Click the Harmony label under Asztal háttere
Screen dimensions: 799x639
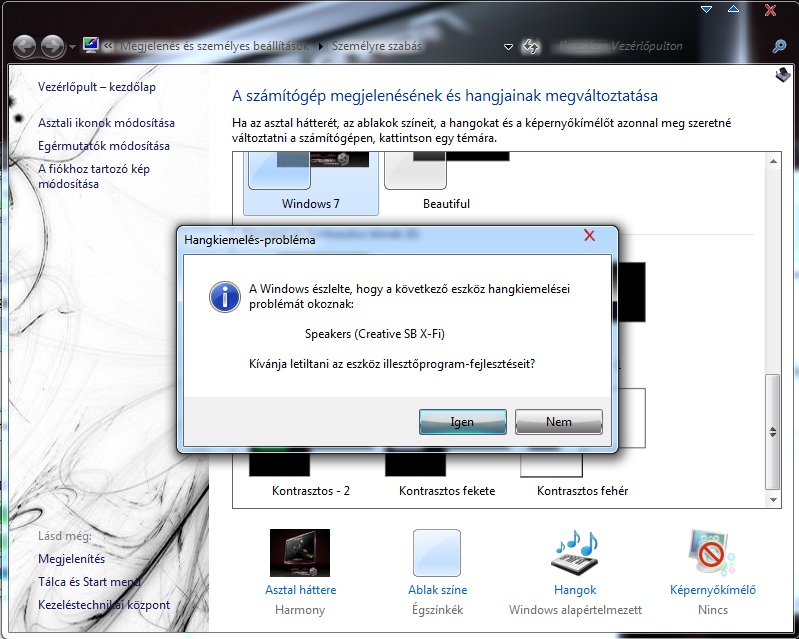tap(300, 609)
